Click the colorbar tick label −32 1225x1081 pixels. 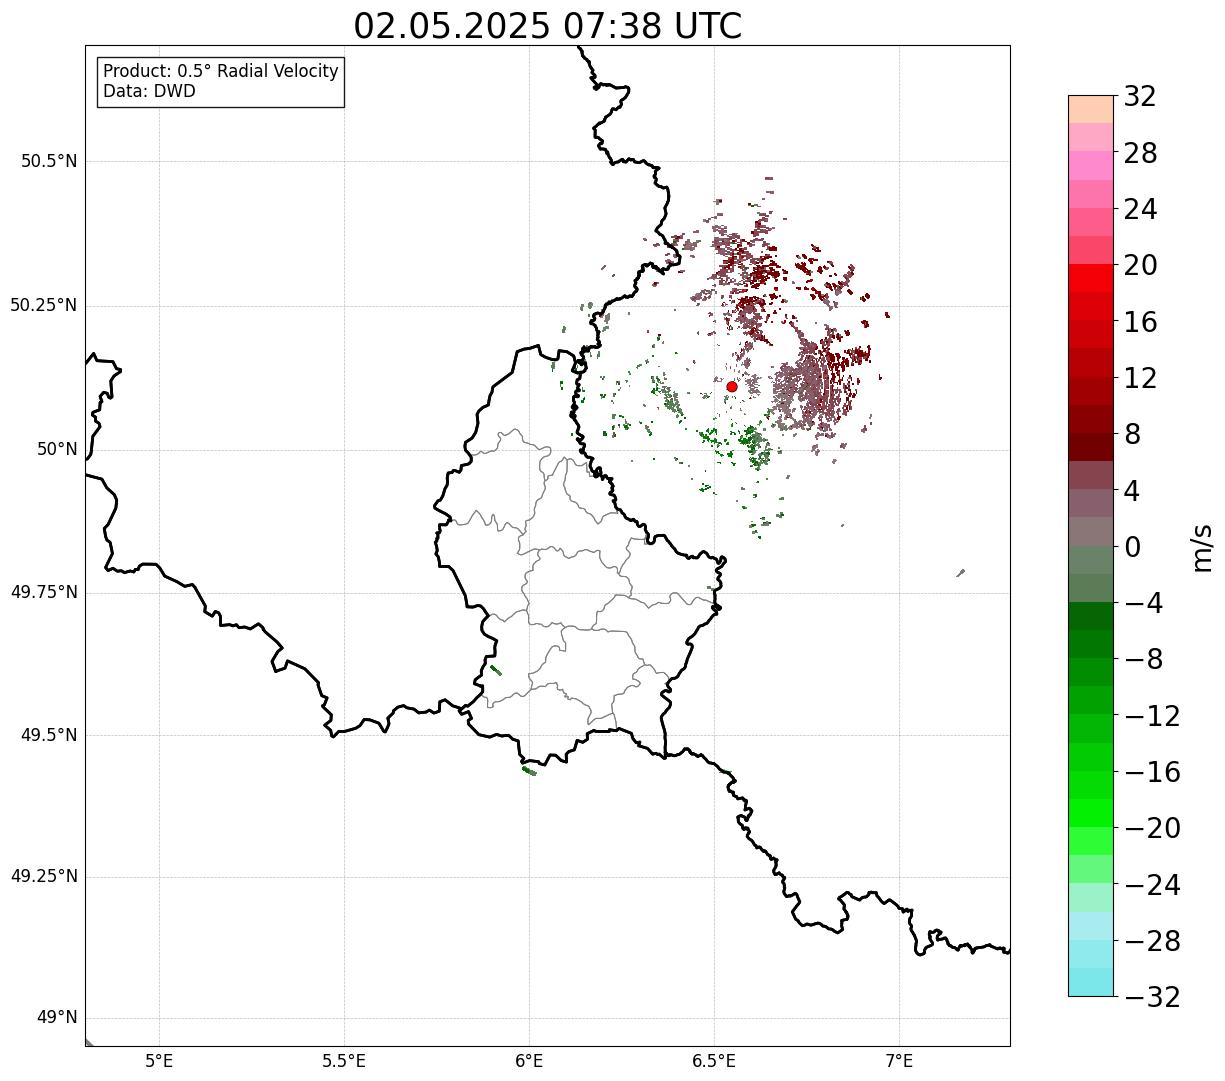[1152, 997]
